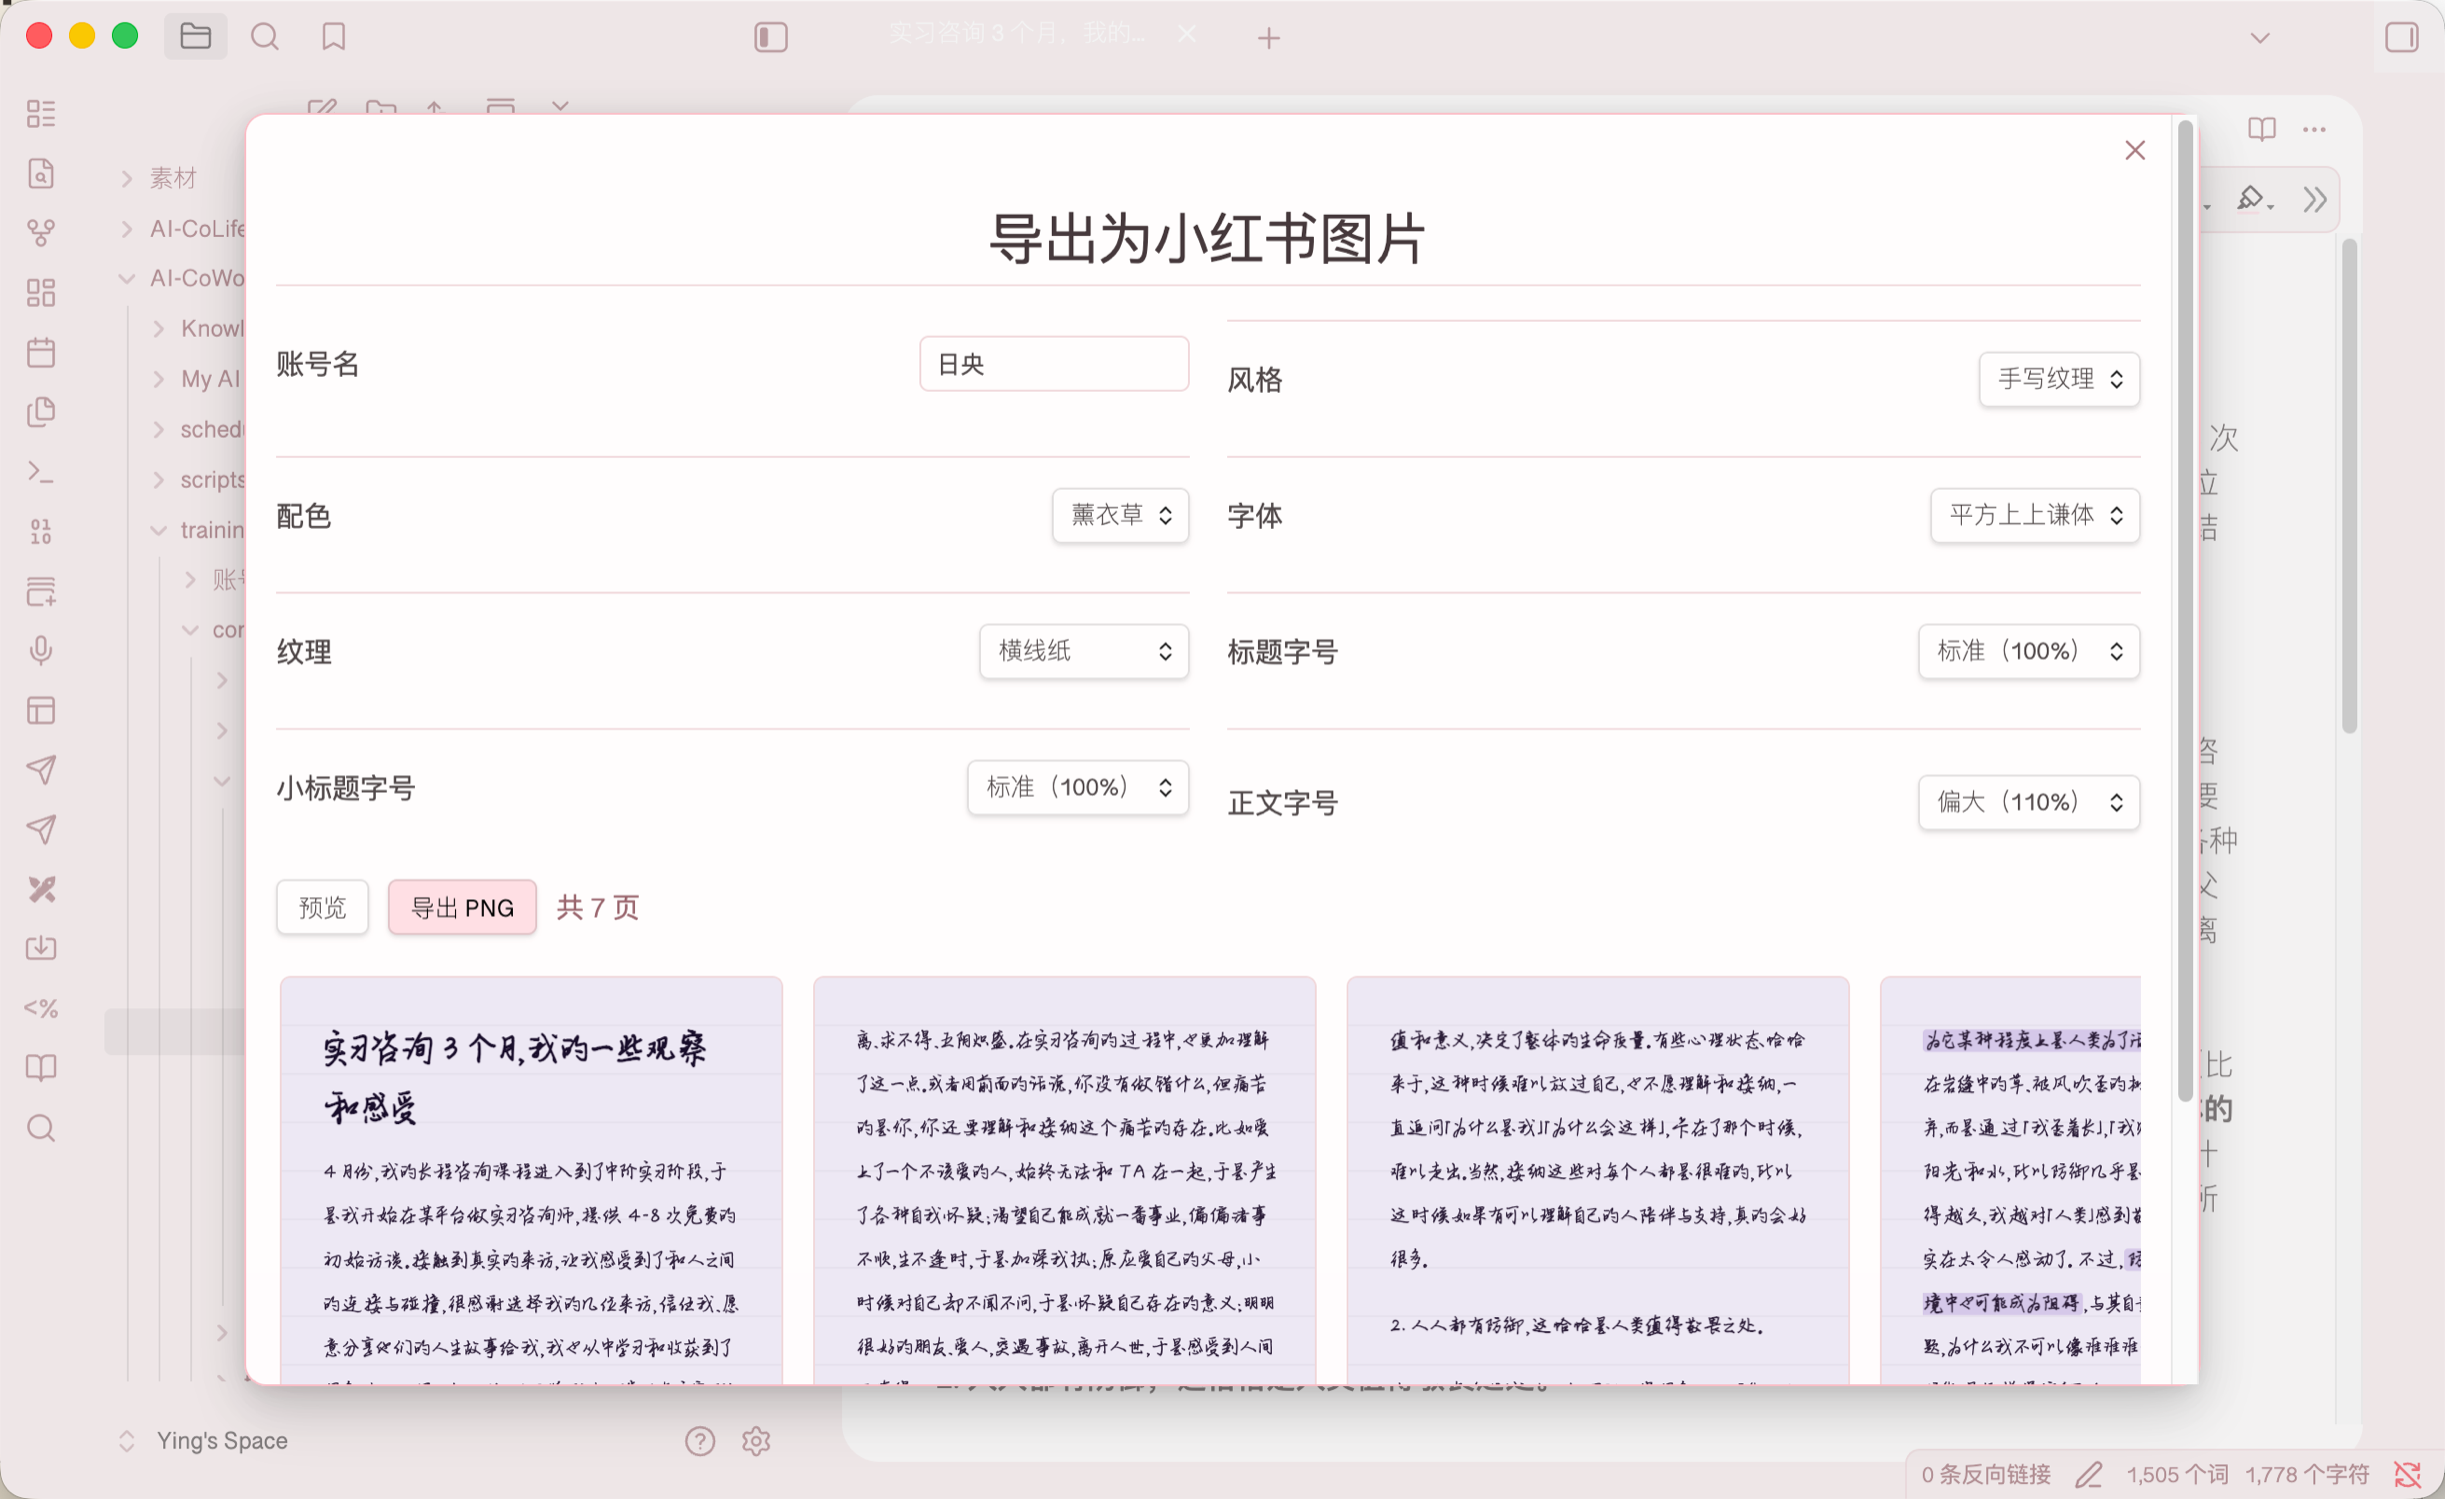Open help question mark icon
2445x1499 pixels.
pos(700,1441)
